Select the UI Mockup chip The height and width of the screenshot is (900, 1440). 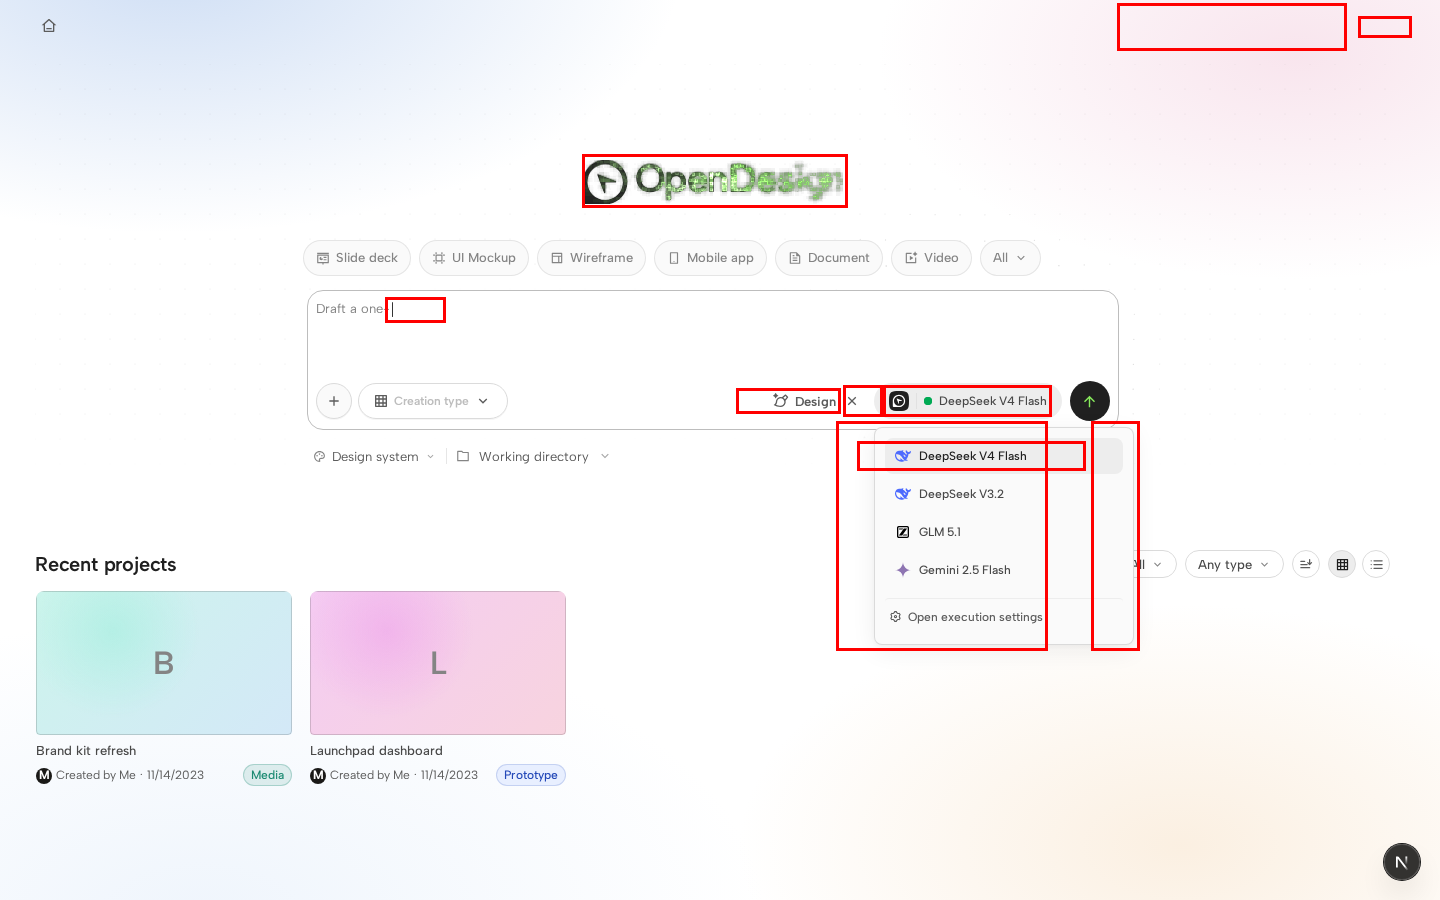click(474, 258)
